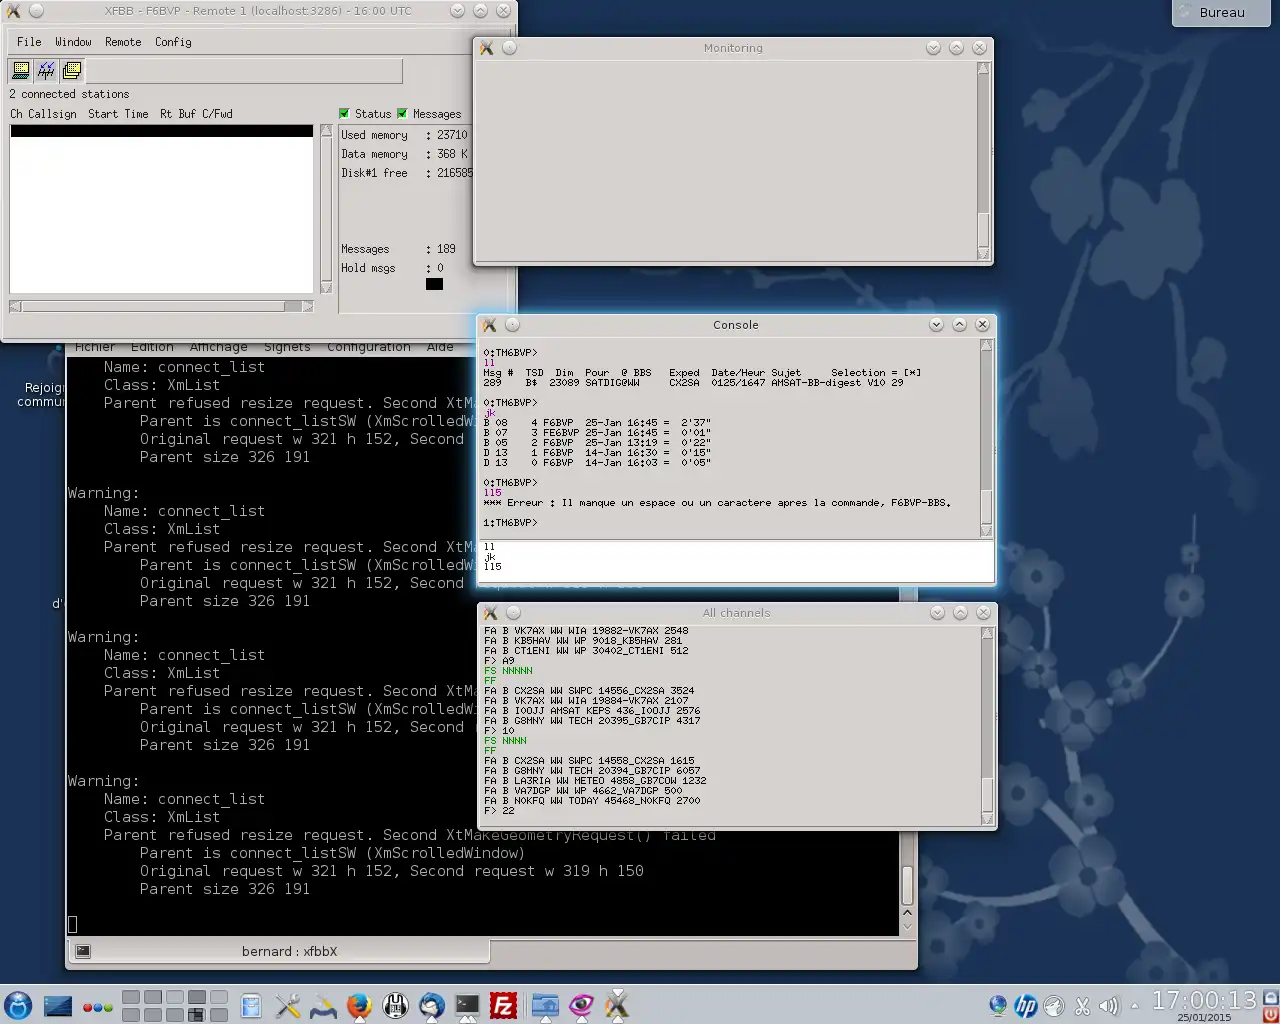Viewport: 1280px width, 1024px height.
Task: Click the 17:00:13 panel clock
Action: pyautogui.click(x=1204, y=1000)
